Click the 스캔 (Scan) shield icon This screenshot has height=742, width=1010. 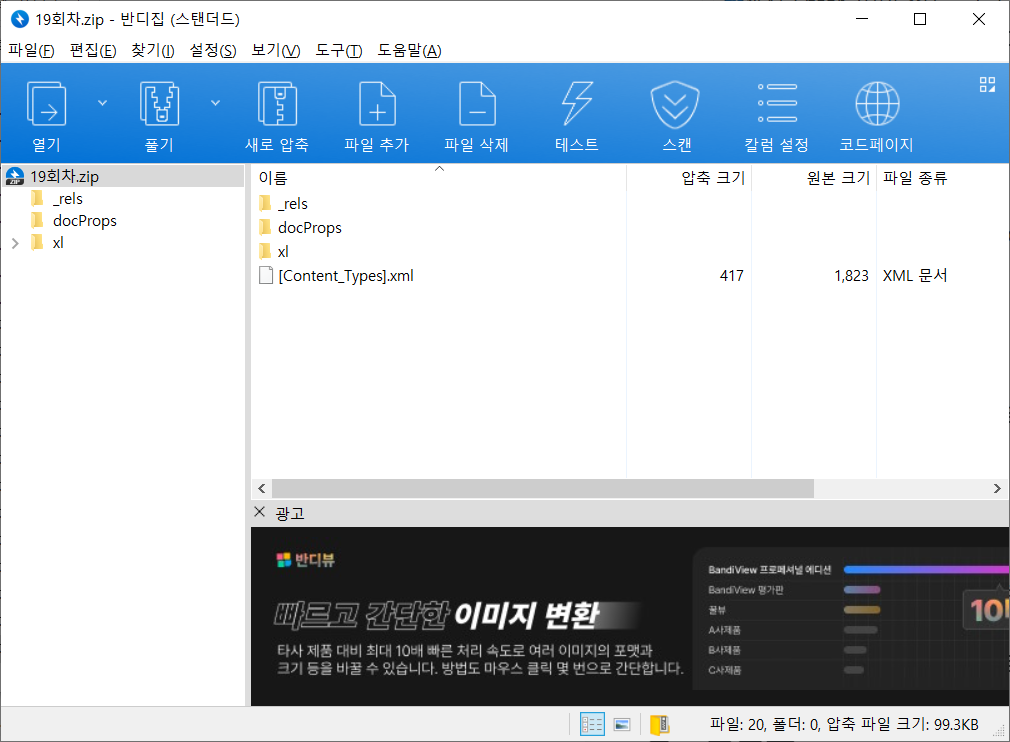[675, 104]
